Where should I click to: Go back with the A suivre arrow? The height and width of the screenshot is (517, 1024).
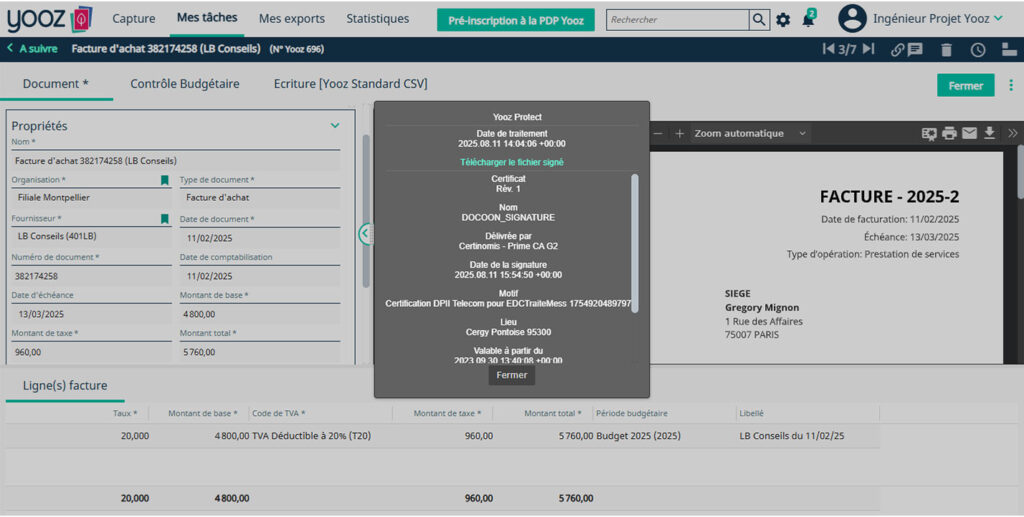coord(10,48)
